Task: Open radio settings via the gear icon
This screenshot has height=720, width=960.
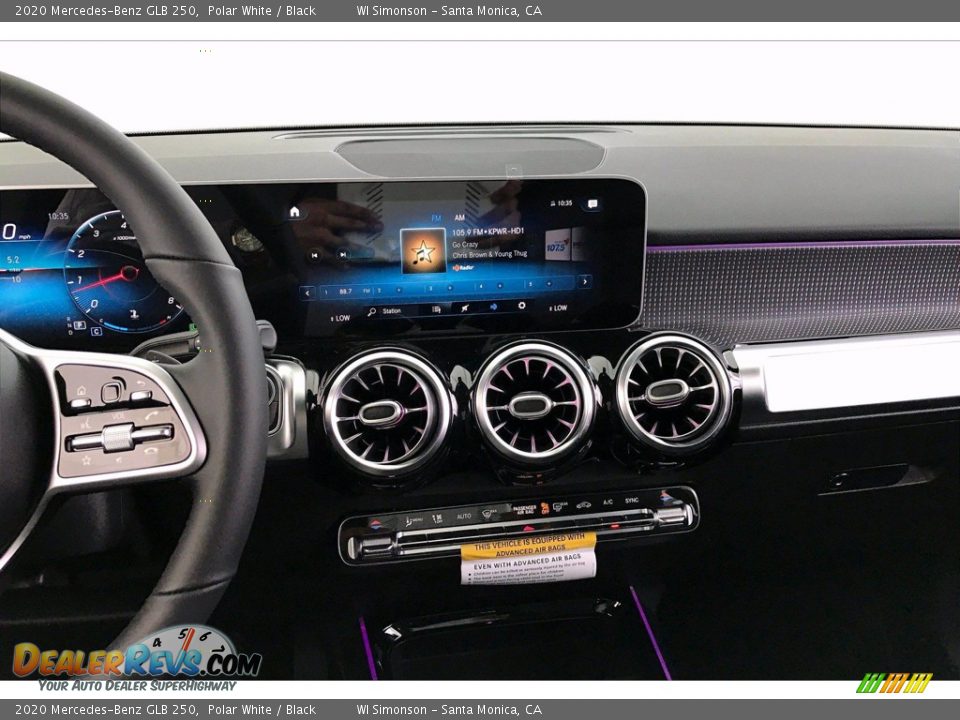Action: 523,307
